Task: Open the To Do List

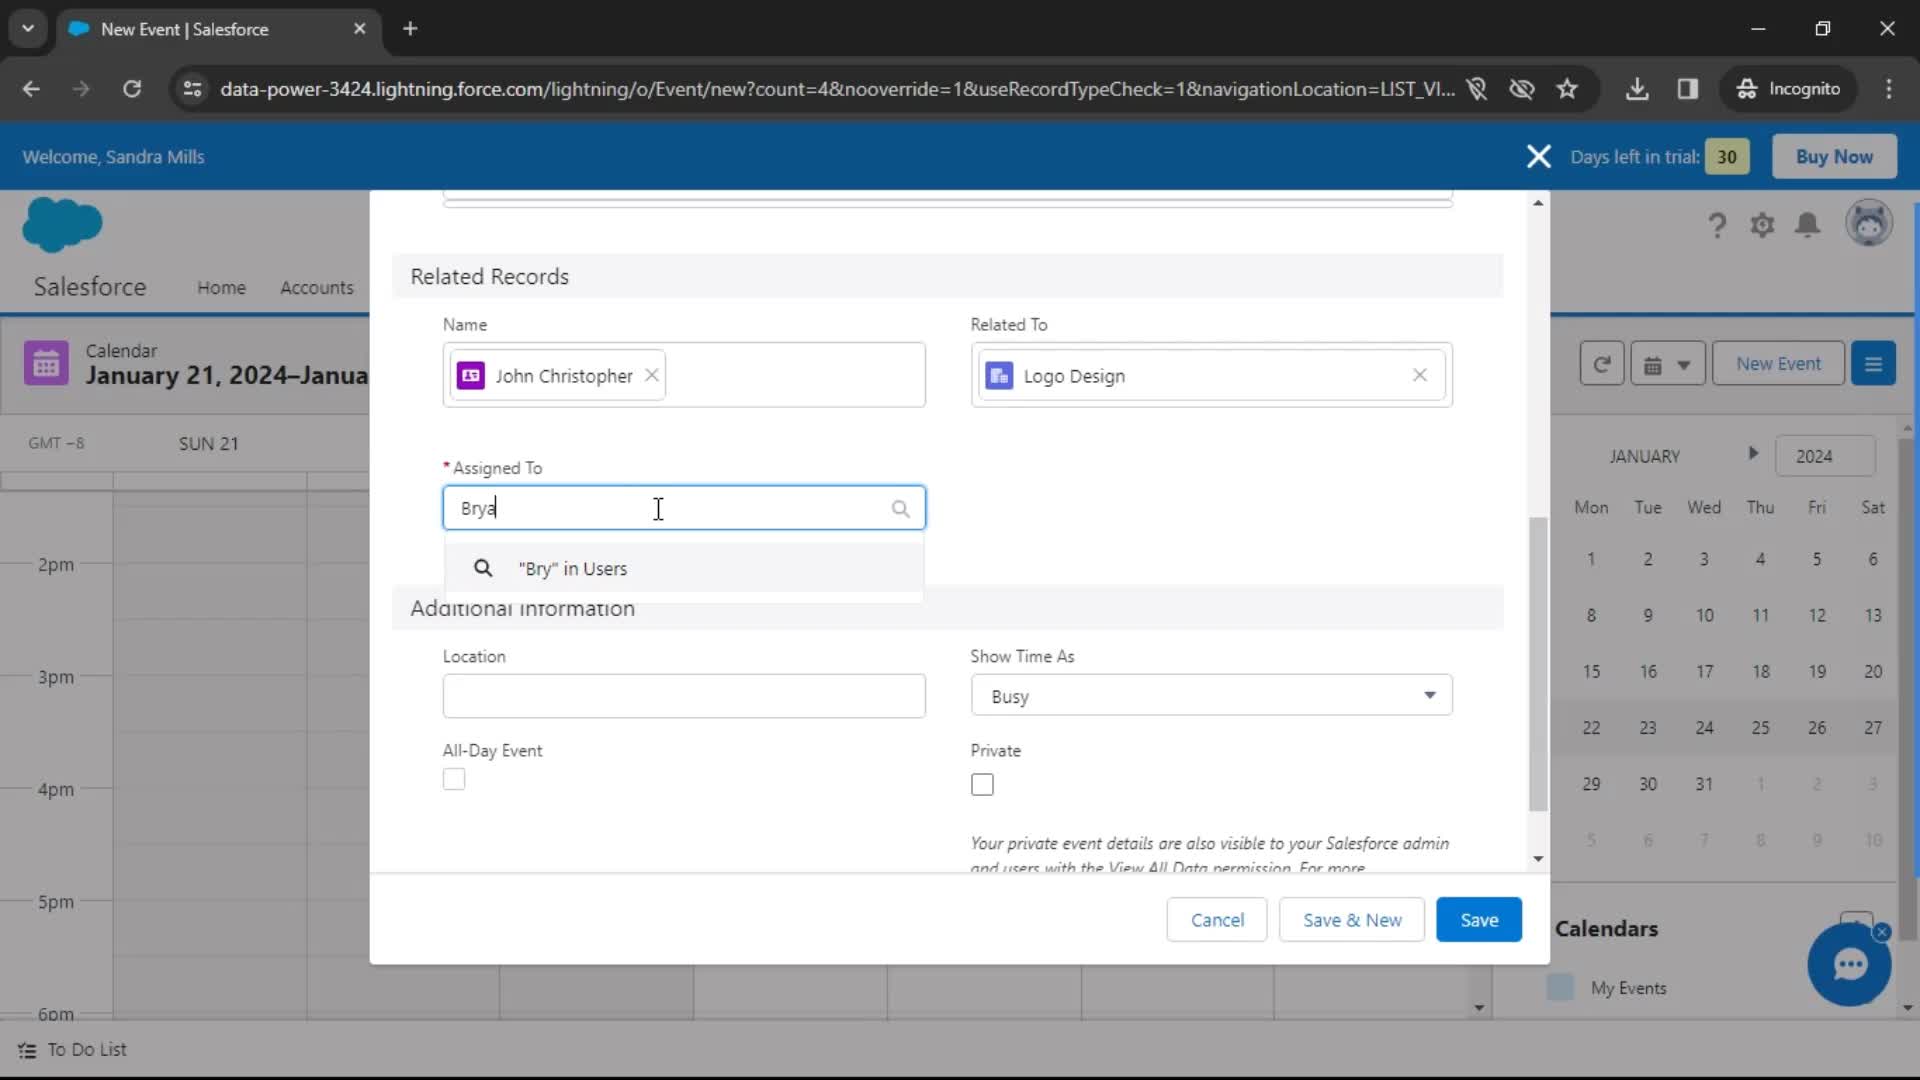Action: pyautogui.click(x=73, y=1049)
